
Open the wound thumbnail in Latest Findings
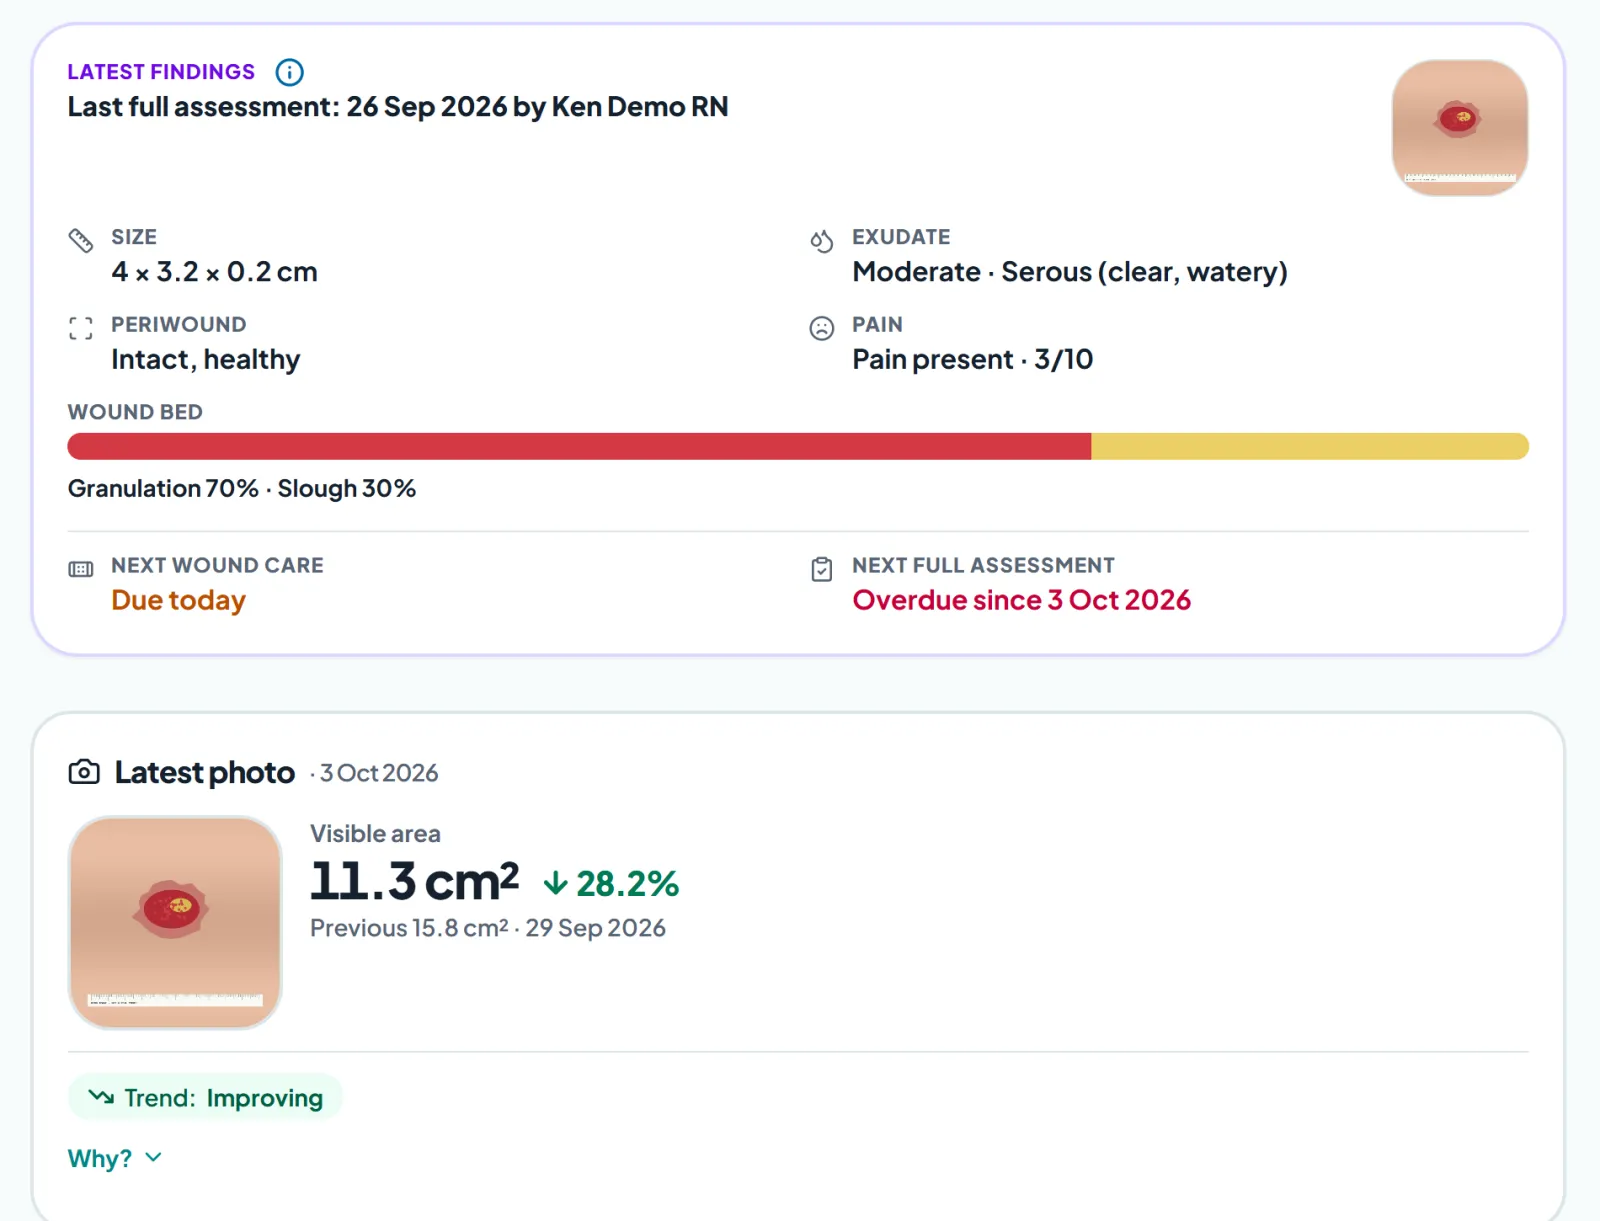[1459, 128]
